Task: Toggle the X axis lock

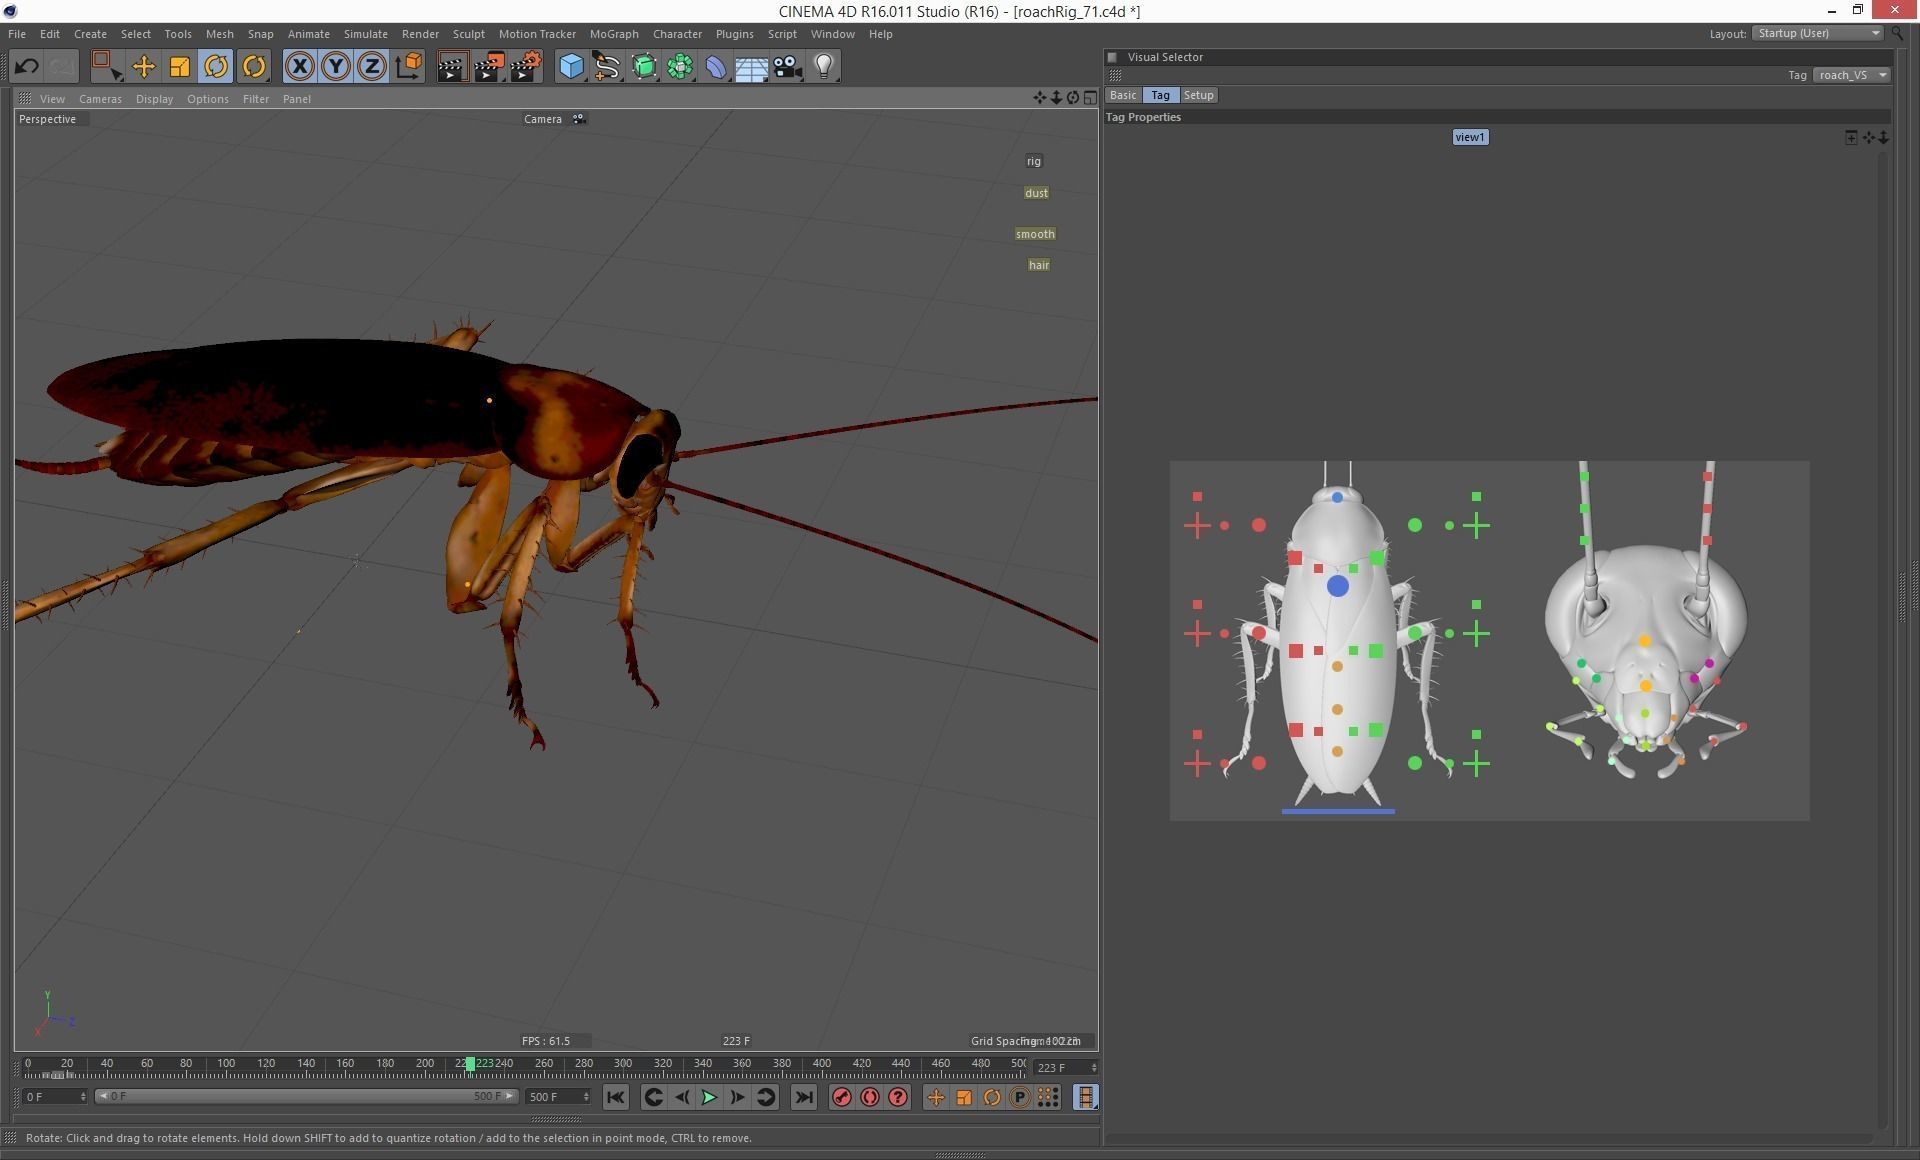Action: pos(300,66)
